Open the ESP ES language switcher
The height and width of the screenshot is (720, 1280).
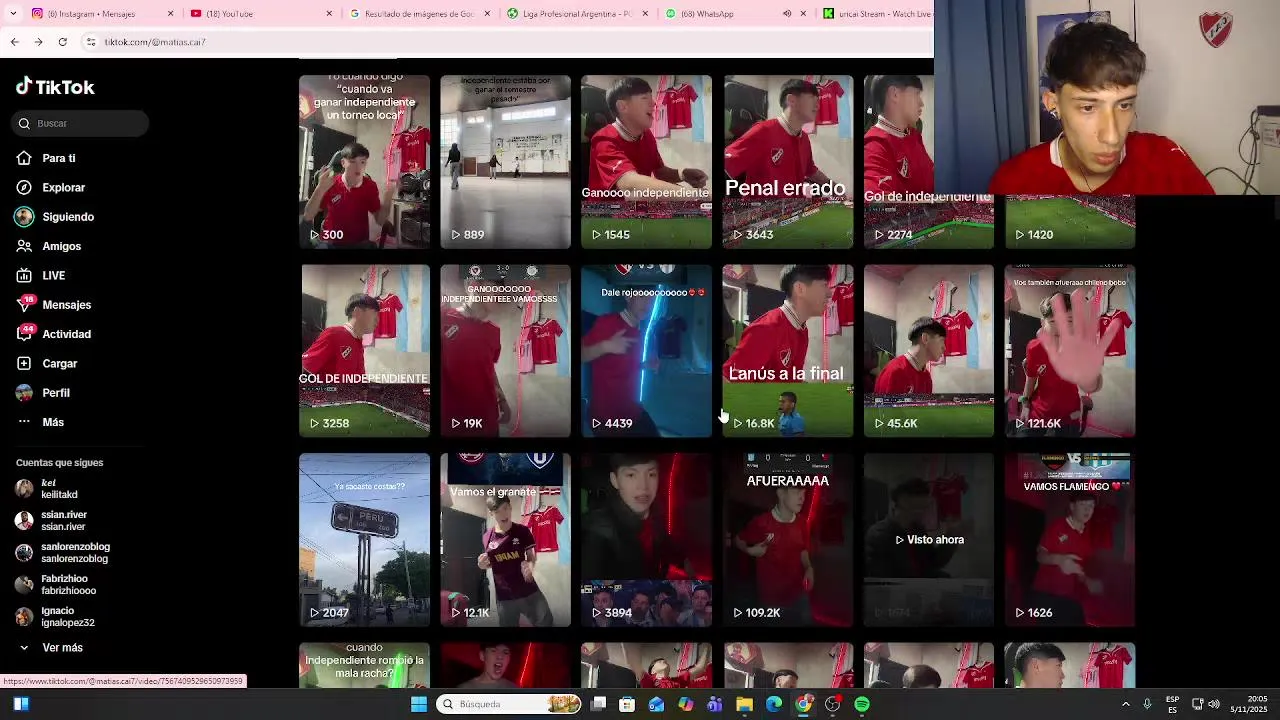coord(1172,704)
